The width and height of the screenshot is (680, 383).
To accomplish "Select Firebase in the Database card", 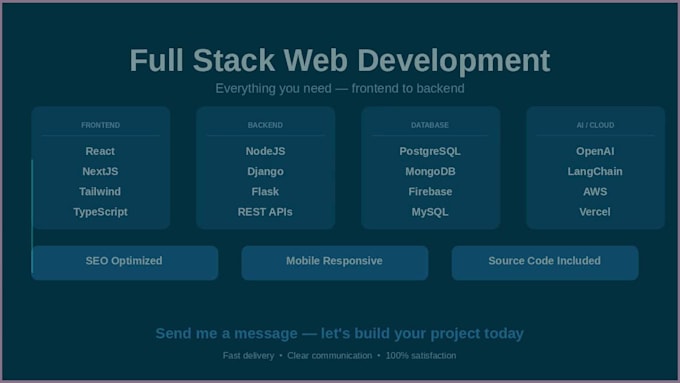I will point(430,192).
